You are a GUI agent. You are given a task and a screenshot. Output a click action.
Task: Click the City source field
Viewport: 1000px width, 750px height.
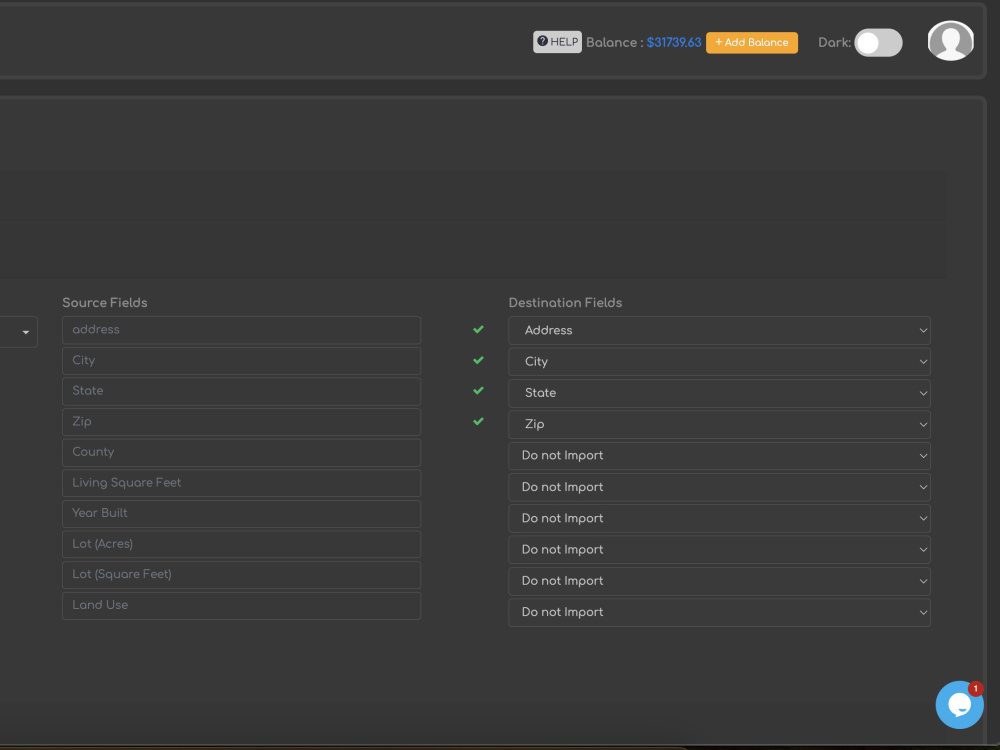click(241, 360)
